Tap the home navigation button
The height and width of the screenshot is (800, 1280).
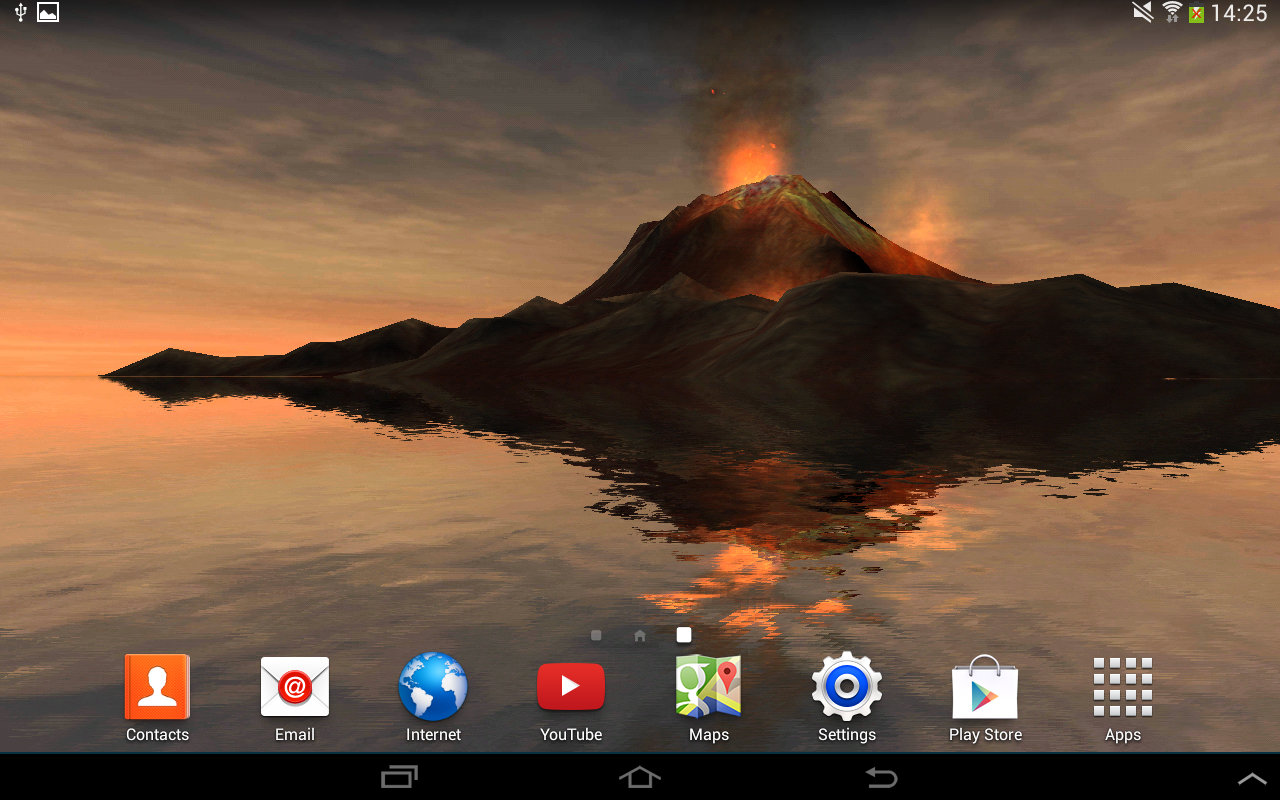coord(640,777)
